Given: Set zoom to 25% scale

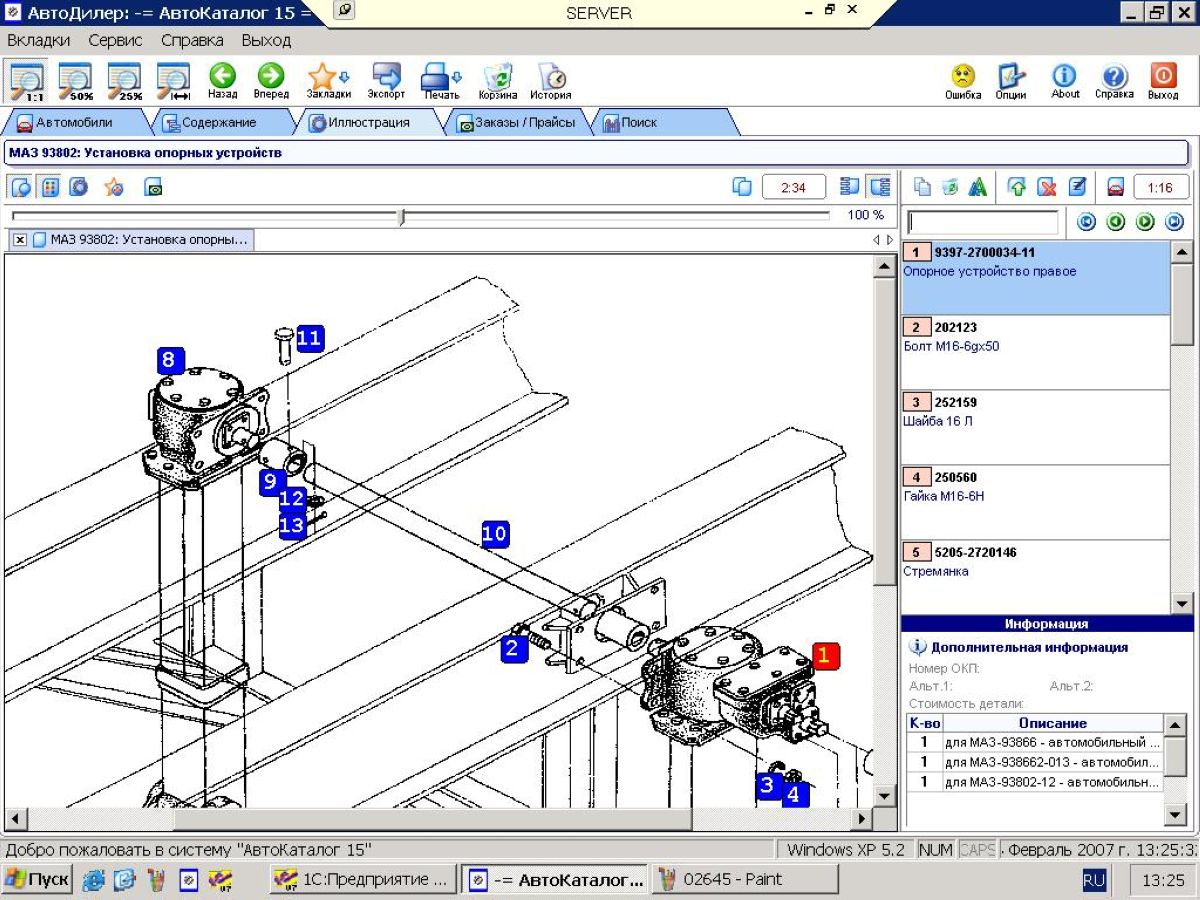Looking at the screenshot, I should pyautogui.click(x=125, y=81).
